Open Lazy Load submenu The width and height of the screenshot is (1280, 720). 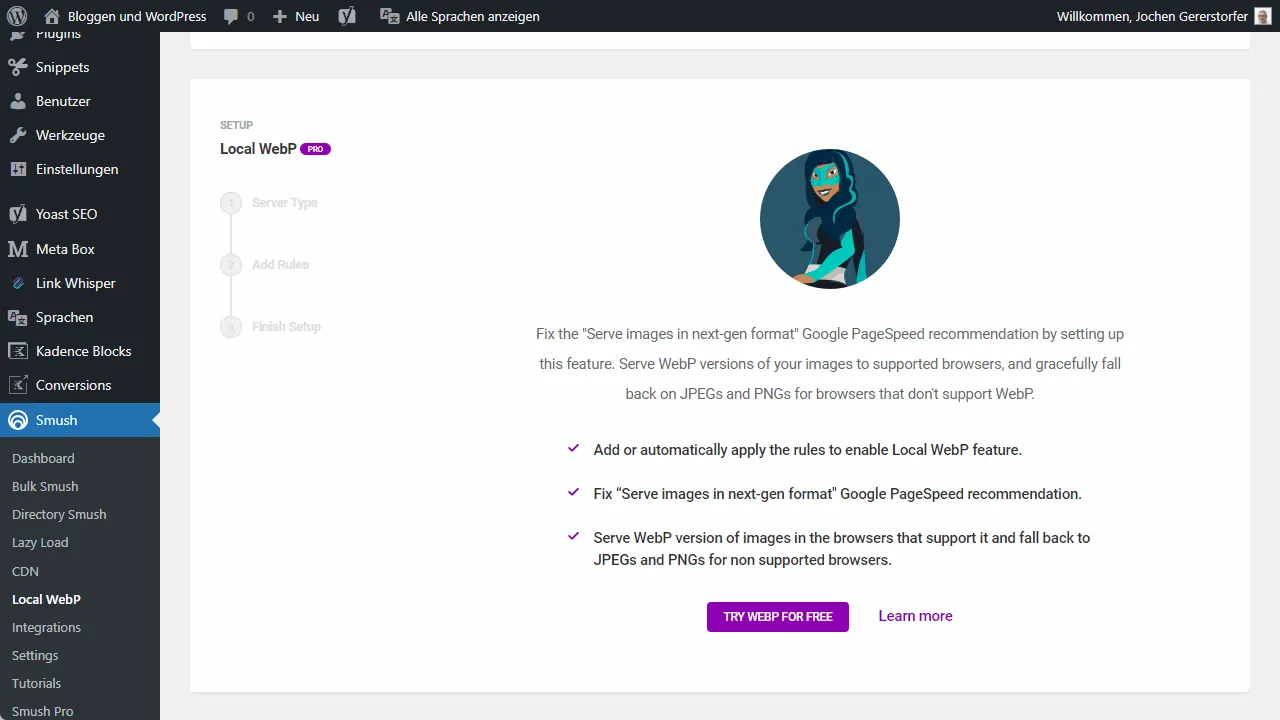(x=40, y=542)
